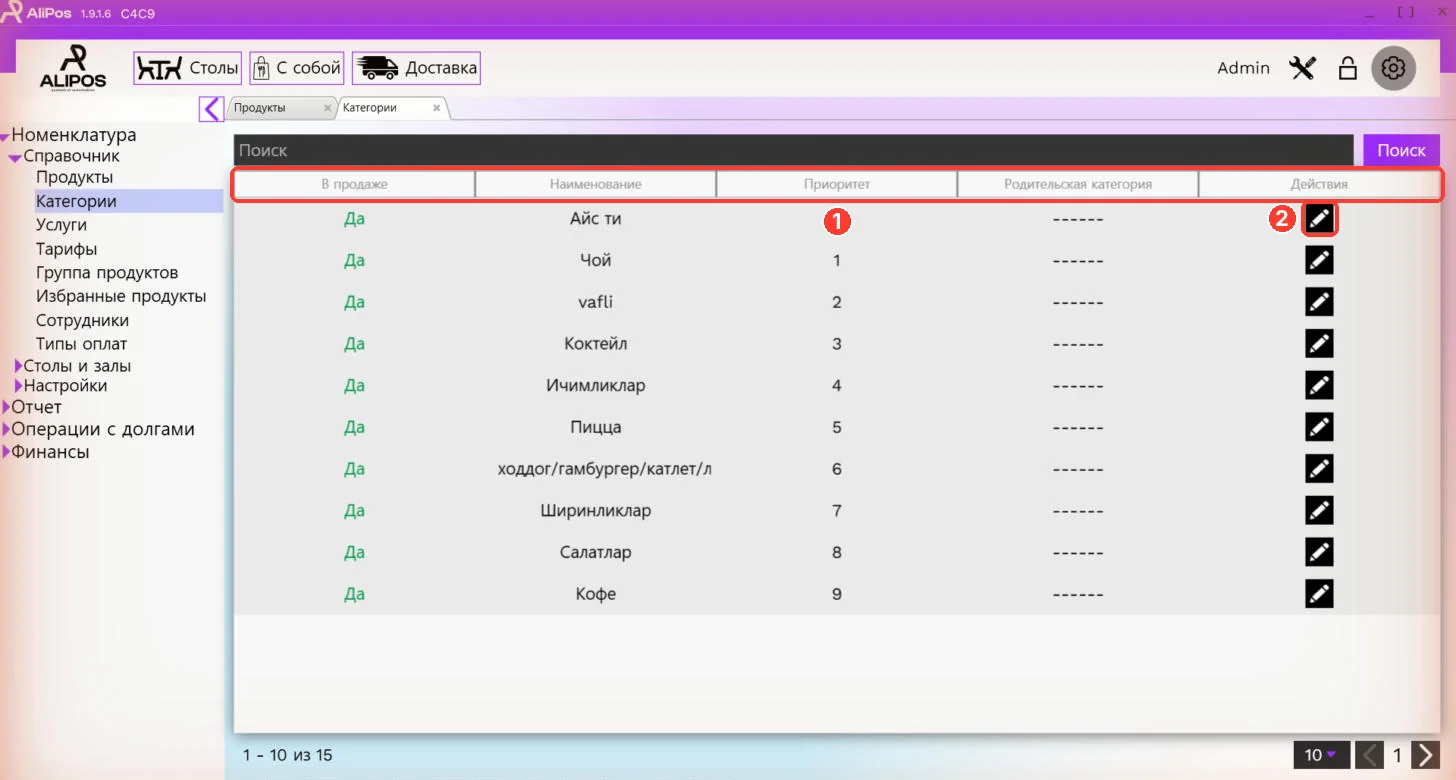Click the purple Поиск button

(x=1401, y=150)
